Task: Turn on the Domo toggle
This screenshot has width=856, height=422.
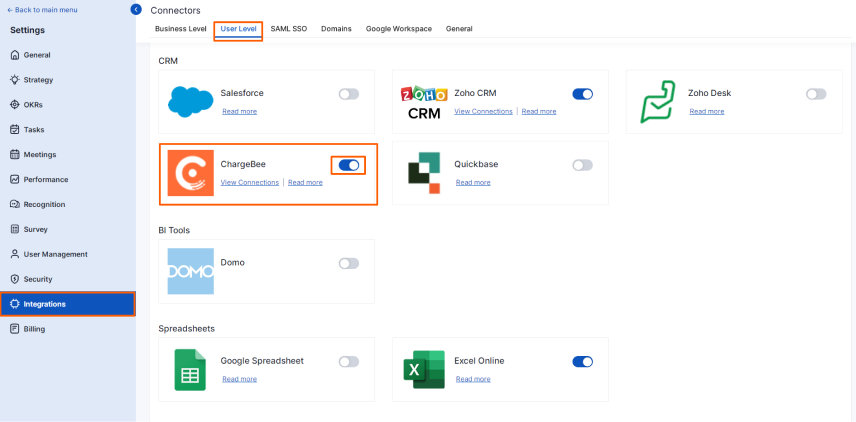Action: [x=349, y=264]
